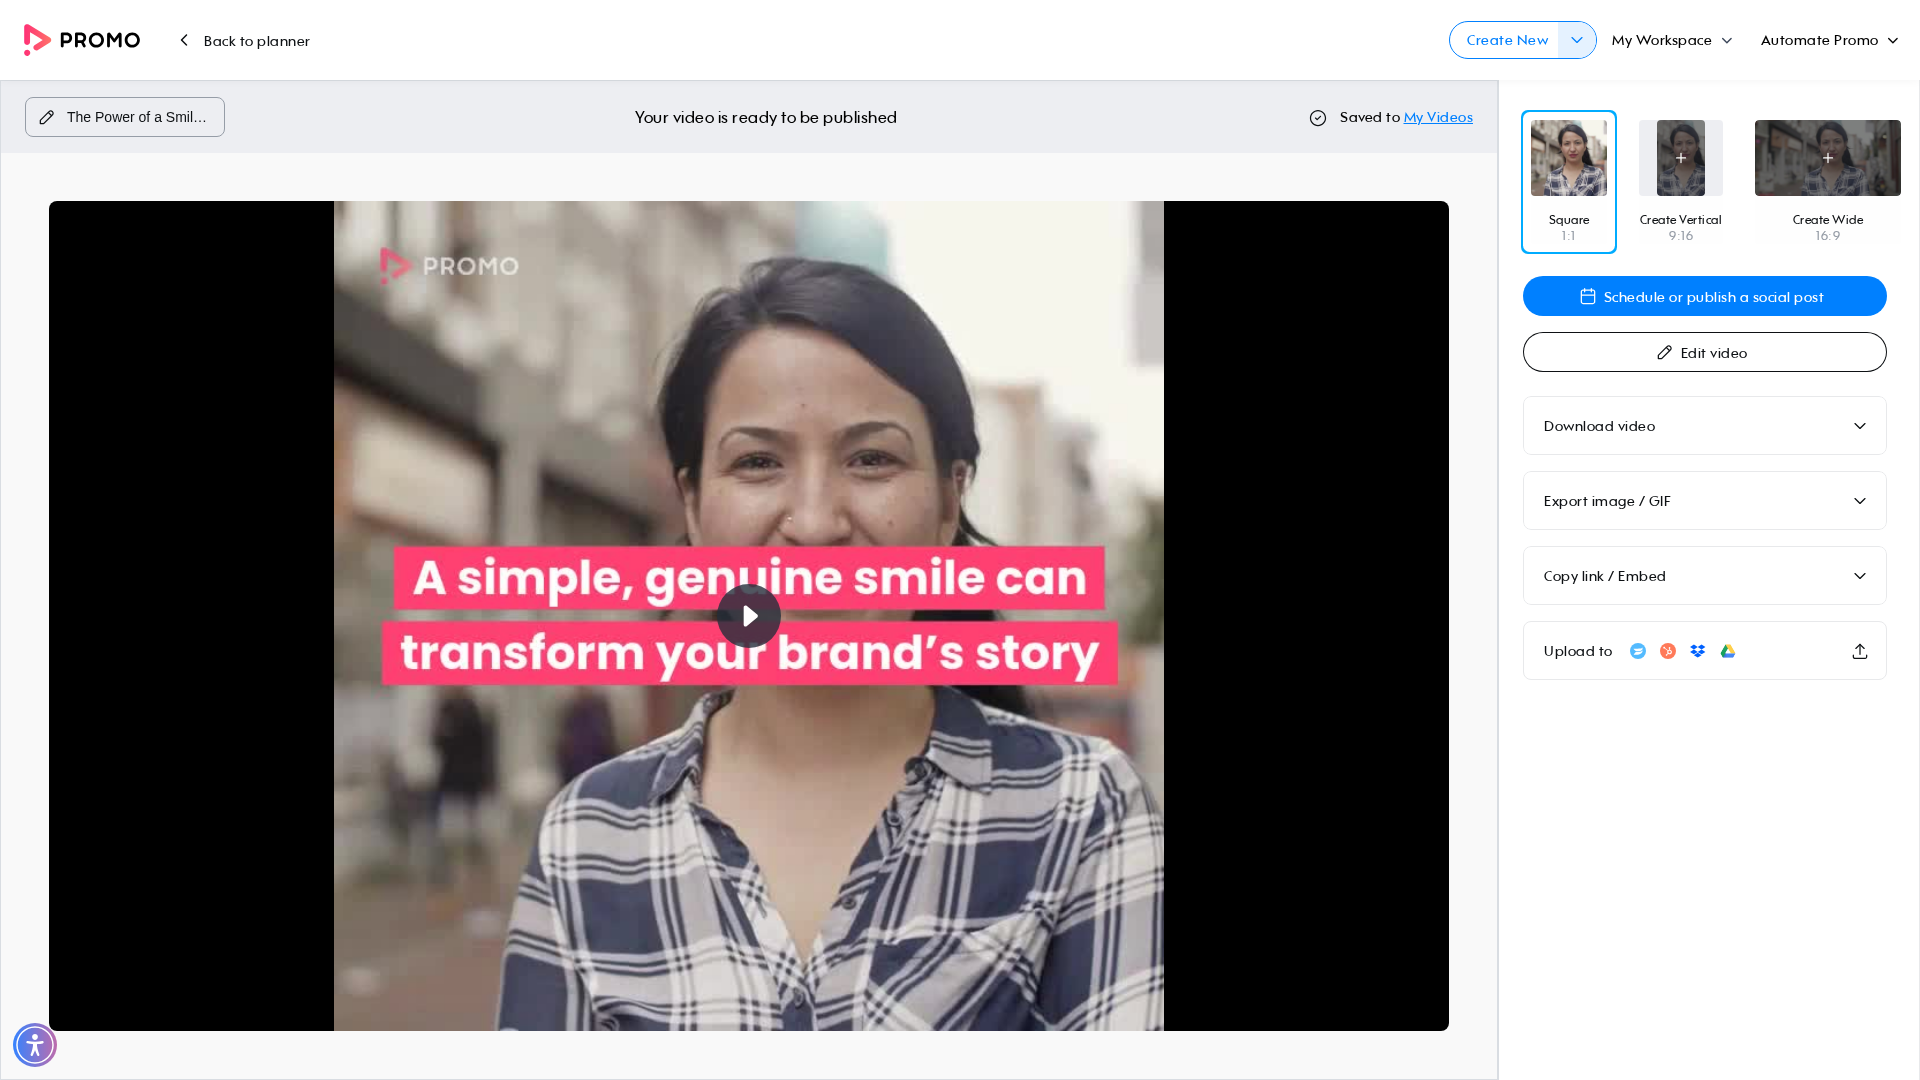Expand the Download video section
This screenshot has width=1920, height=1080.
click(1704, 426)
